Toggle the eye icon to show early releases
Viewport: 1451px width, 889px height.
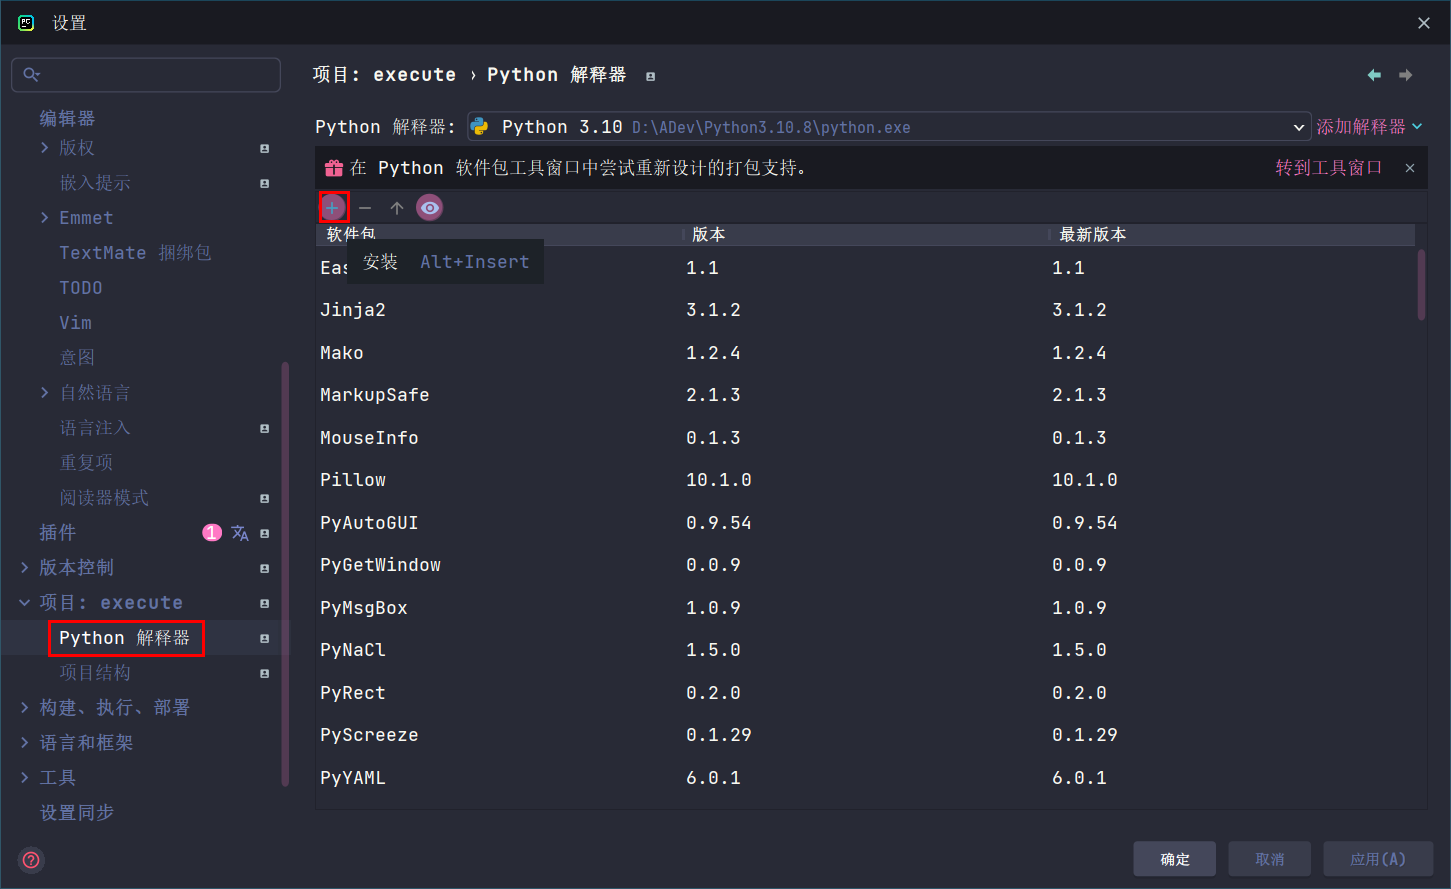429,207
